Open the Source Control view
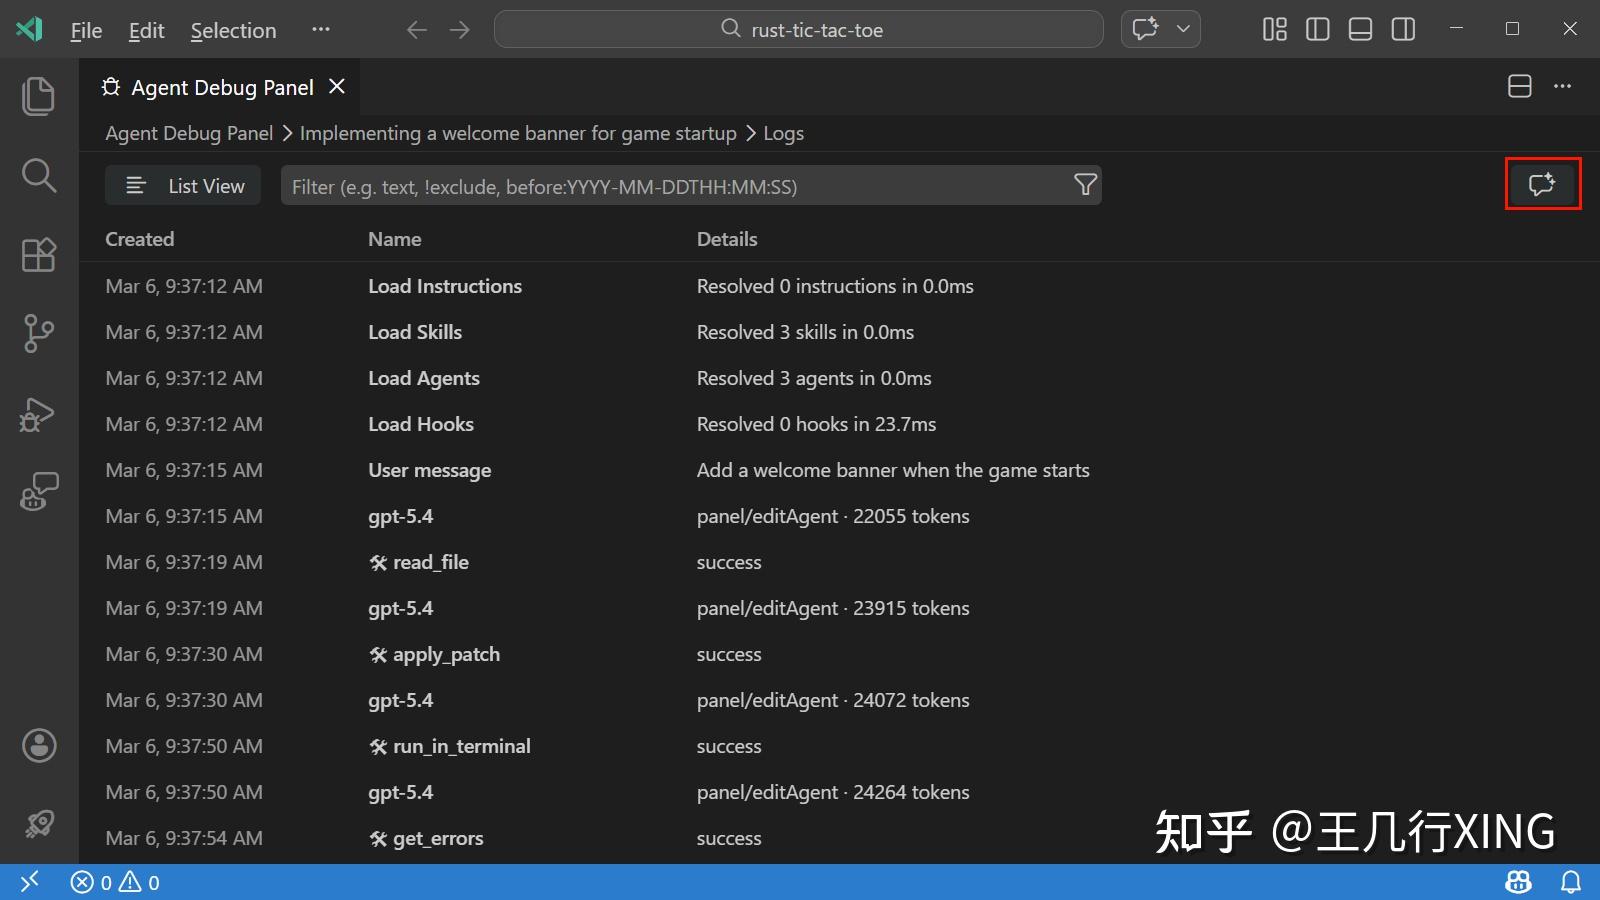The height and width of the screenshot is (900, 1600). [39, 333]
